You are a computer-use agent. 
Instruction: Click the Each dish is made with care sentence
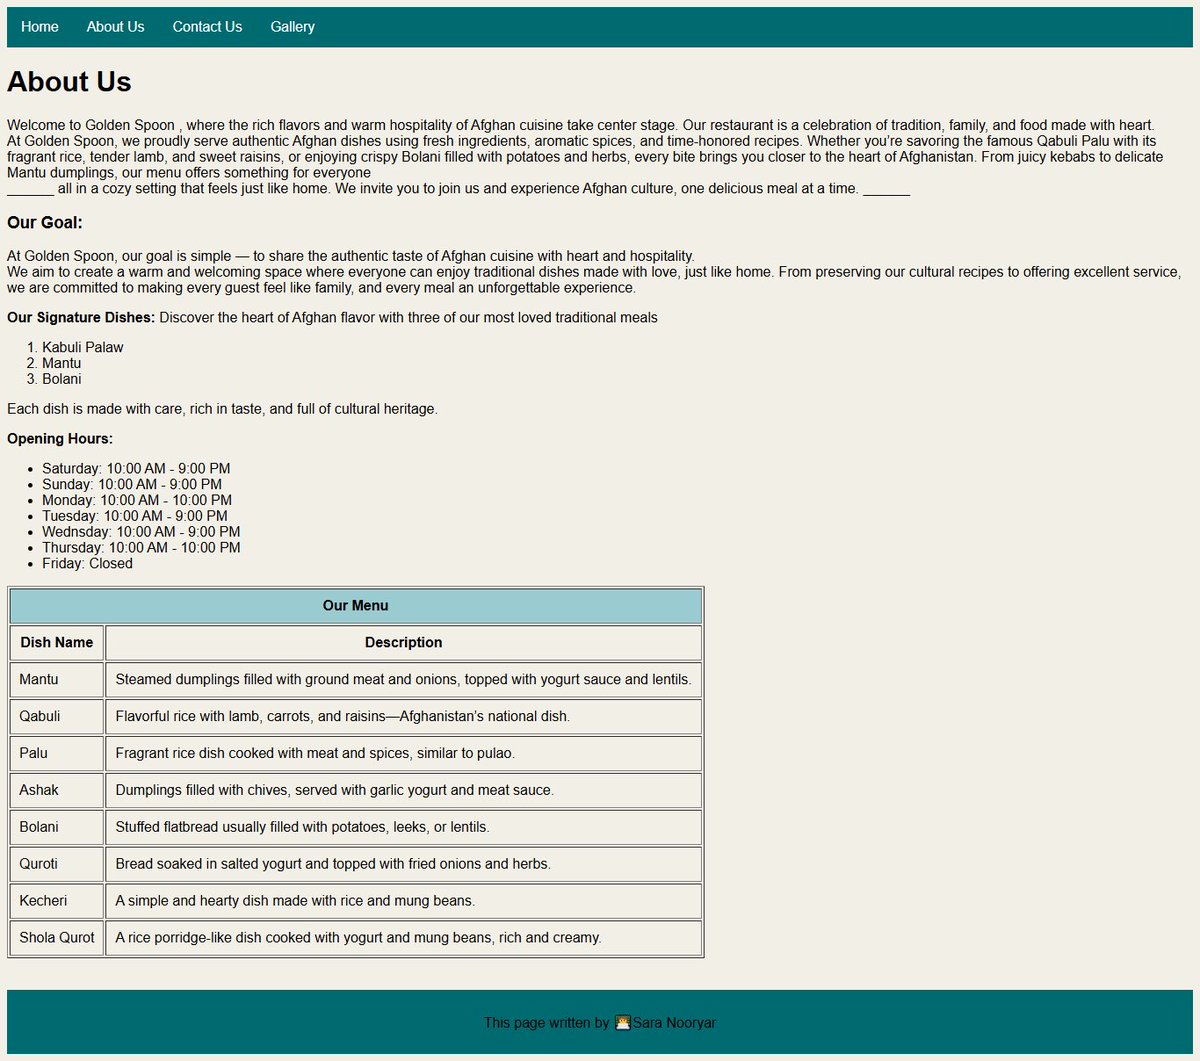tap(222, 409)
